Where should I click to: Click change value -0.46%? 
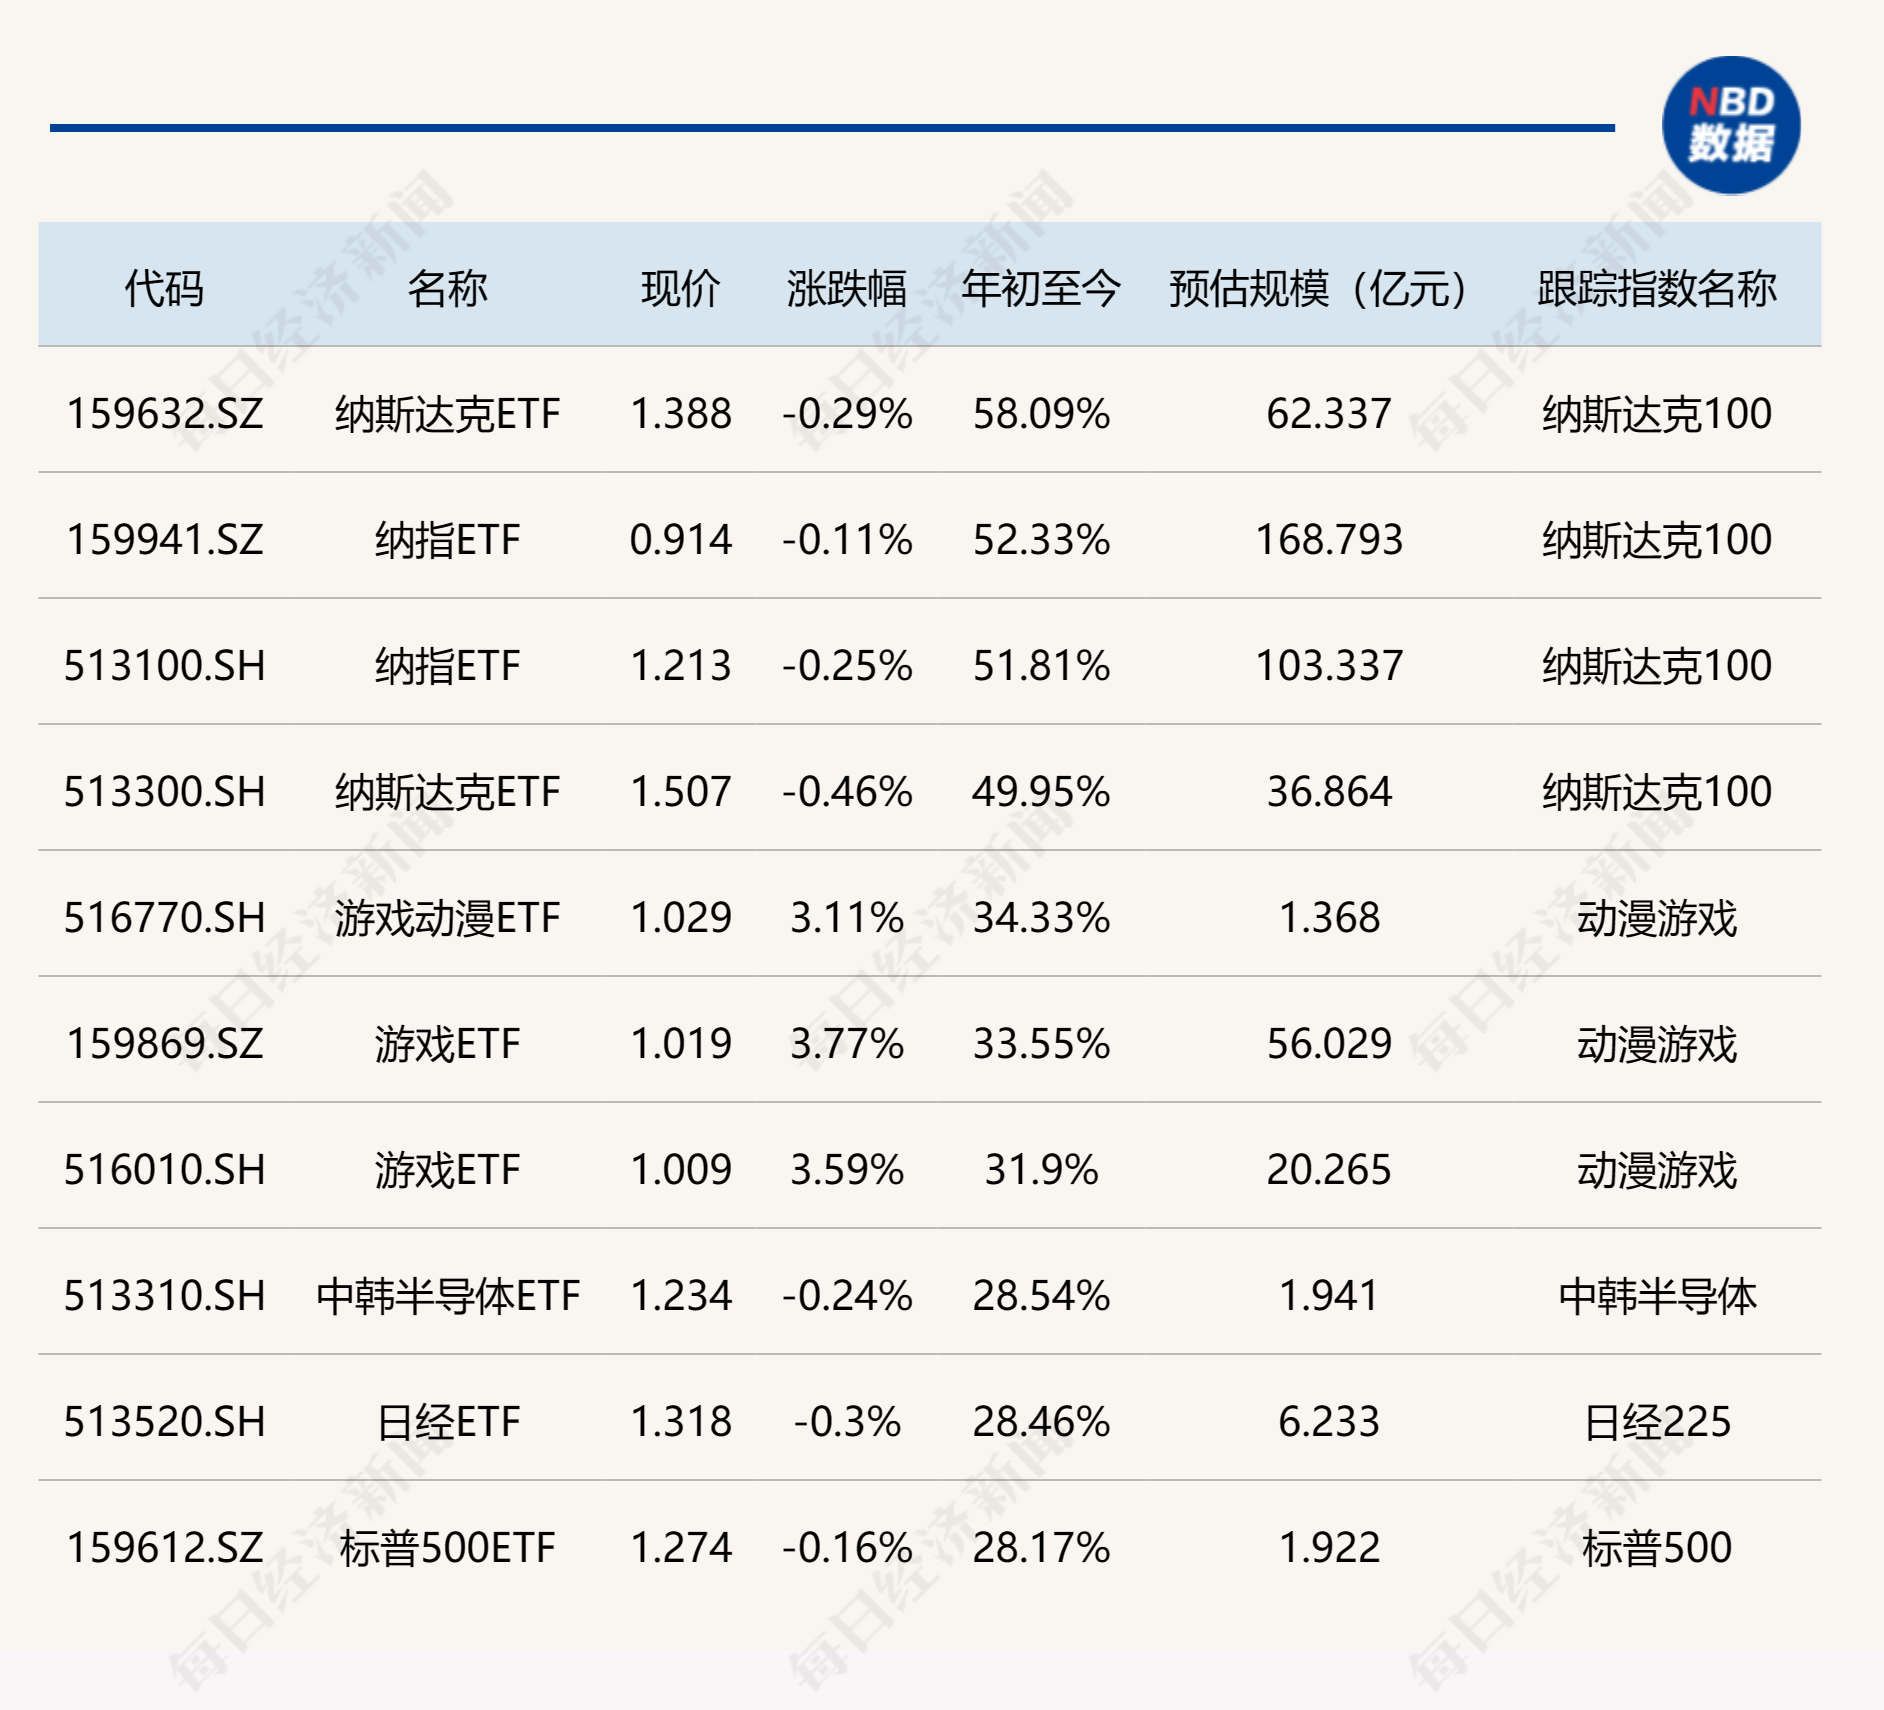click(x=847, y=792)
